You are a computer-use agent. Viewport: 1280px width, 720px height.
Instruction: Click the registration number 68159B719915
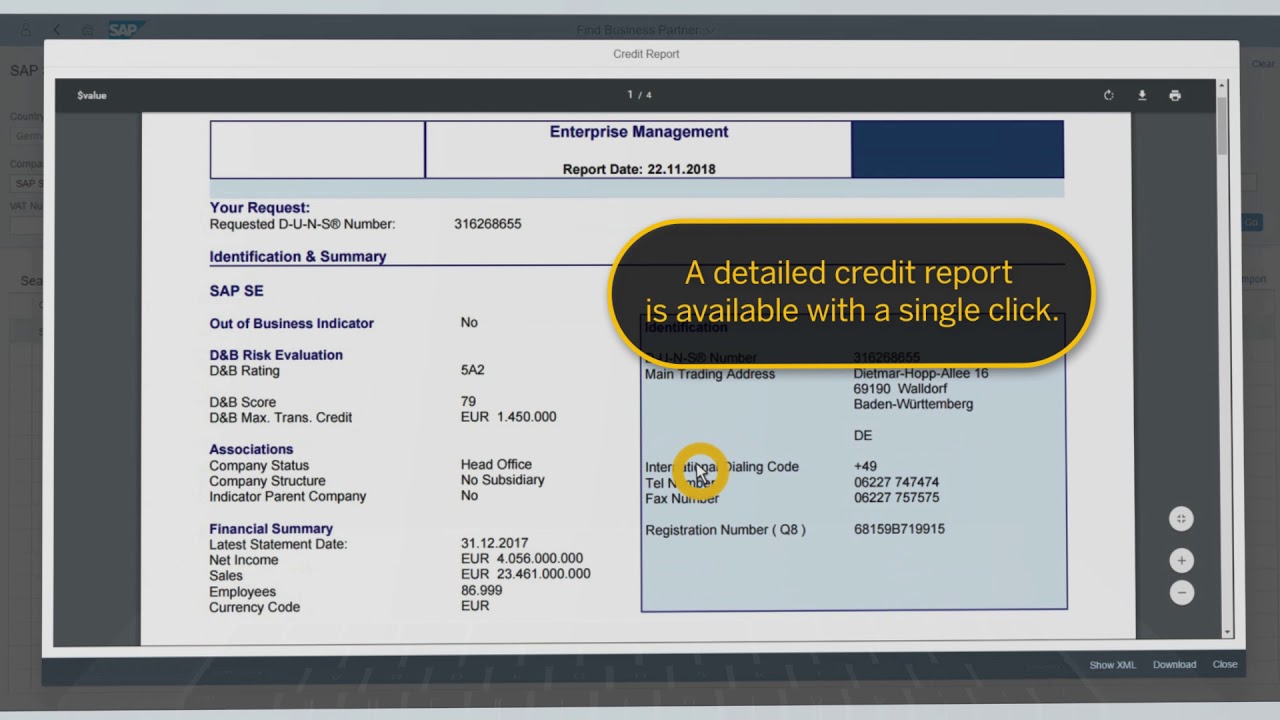(899, 529)
